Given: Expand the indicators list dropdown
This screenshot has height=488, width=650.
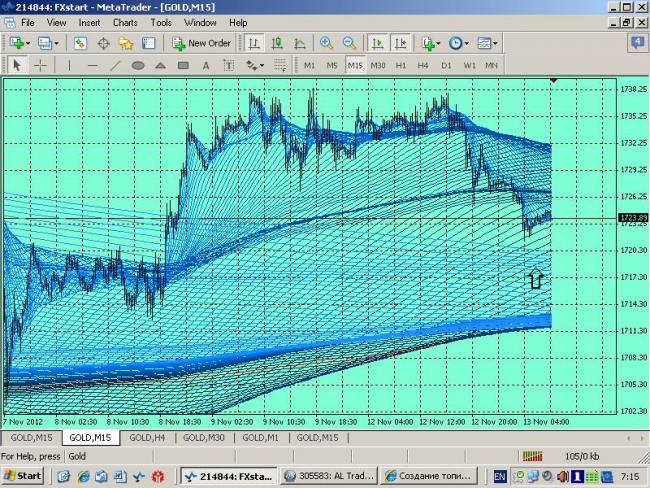Looking at the screenshot, I should coord(440,43).
